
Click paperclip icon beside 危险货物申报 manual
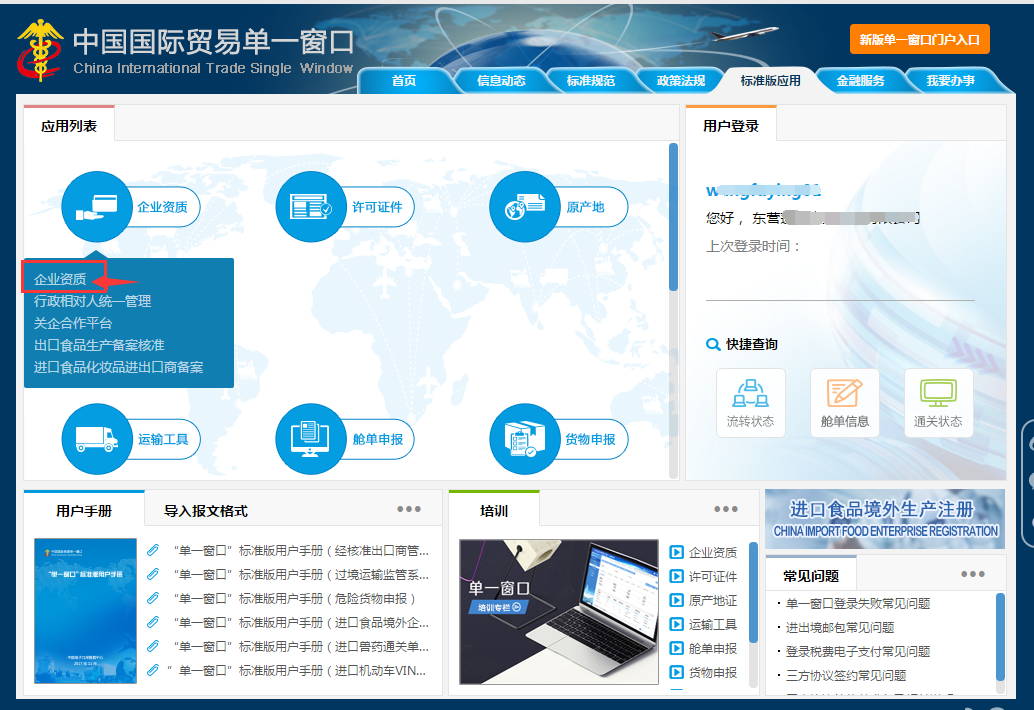click(153, 598)
